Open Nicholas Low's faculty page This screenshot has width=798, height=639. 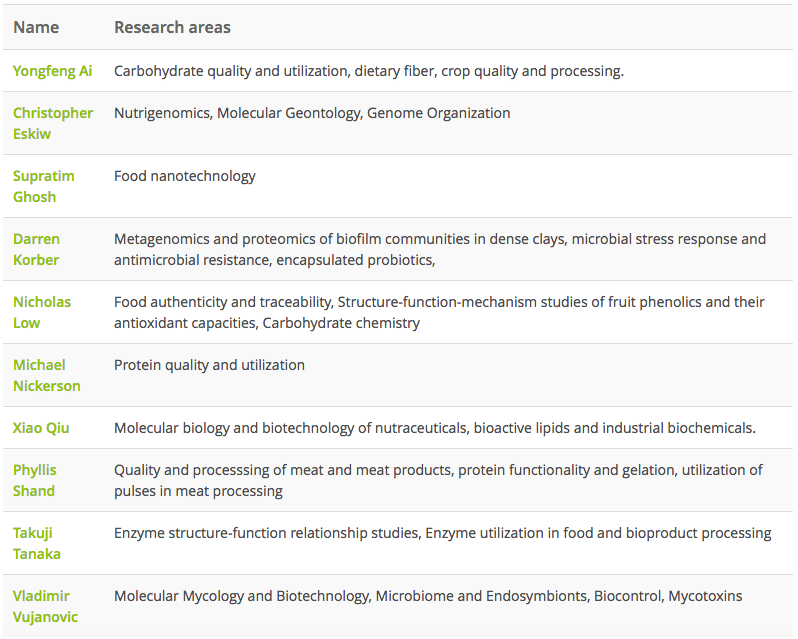42,312
